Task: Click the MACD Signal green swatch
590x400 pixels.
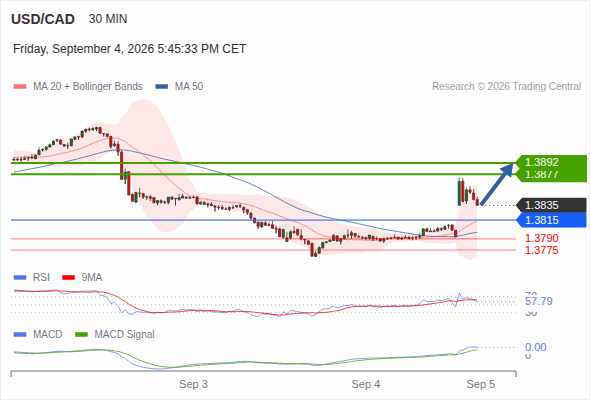Action: click(81, 335)
